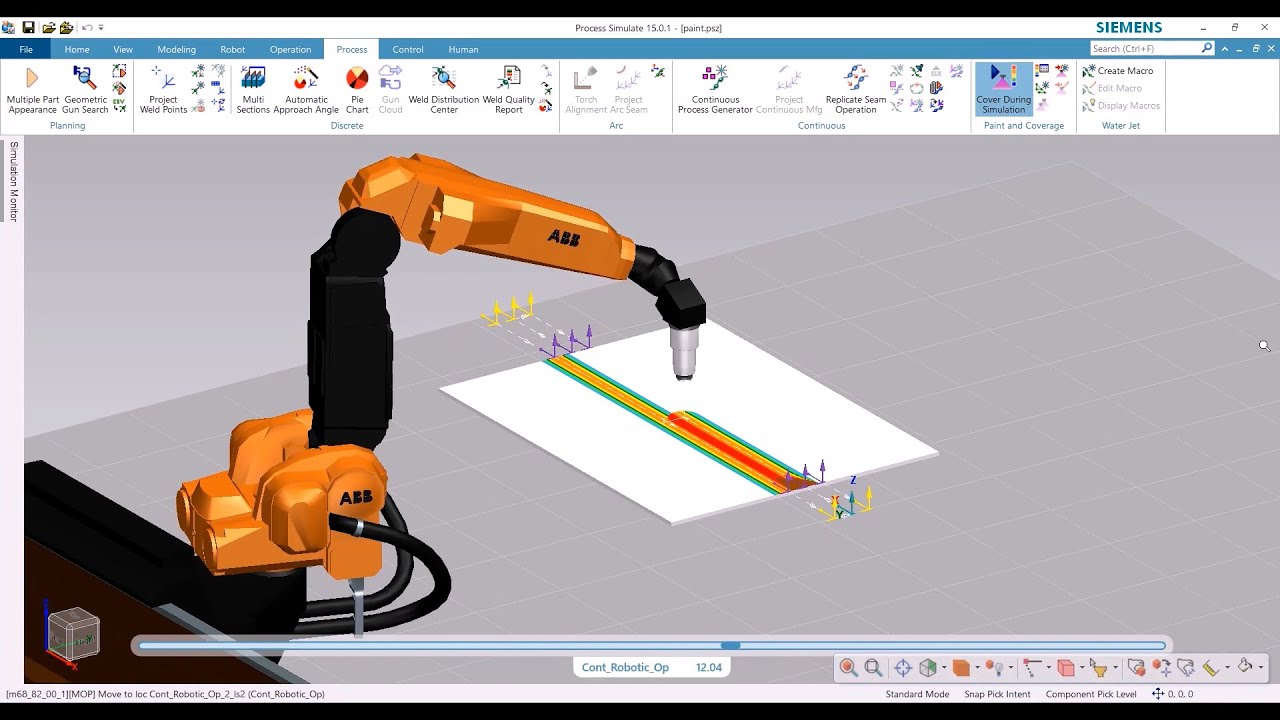The height and width of the screenshot is (720, 1280).
Task: Open quick access toolbar customize dropdown
Action: pos(101,27)
